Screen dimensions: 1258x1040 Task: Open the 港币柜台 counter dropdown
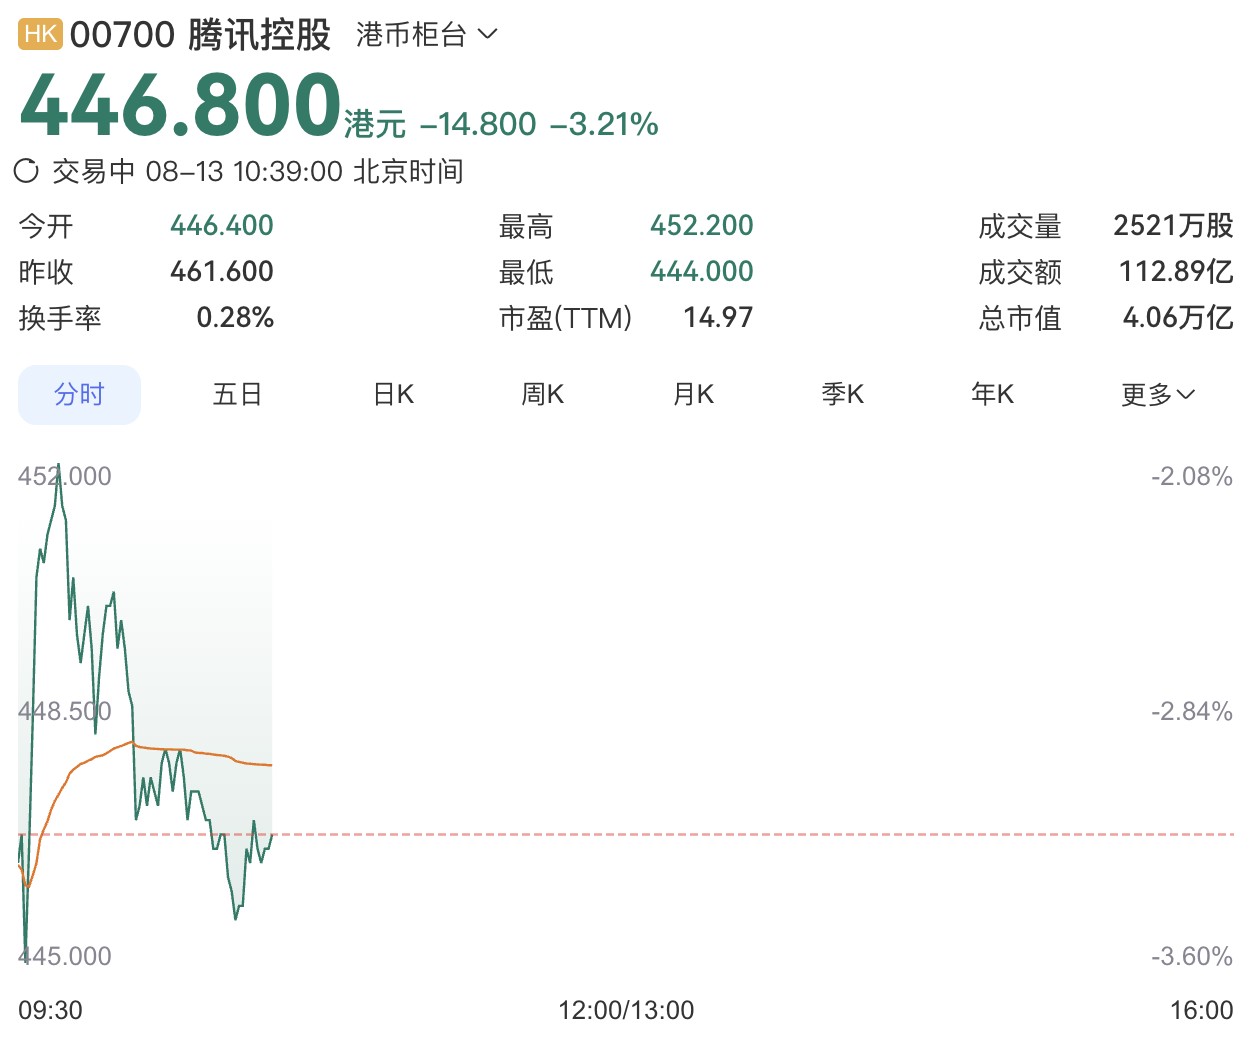pos(426,35)
